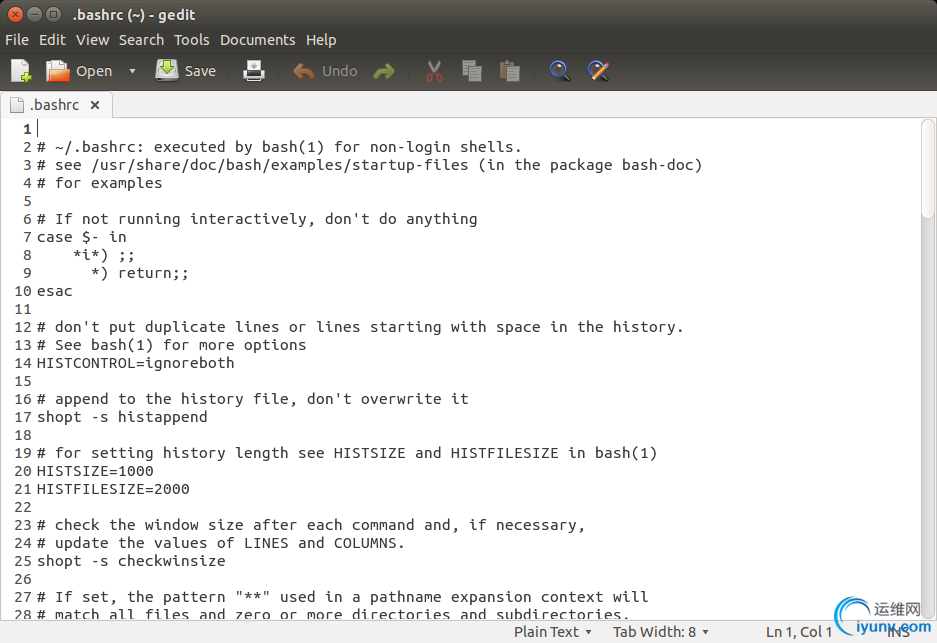Click the shopt -s histappend line
Image resolution: width=937 pixels, height=643 pixels.
click(122, 417)
